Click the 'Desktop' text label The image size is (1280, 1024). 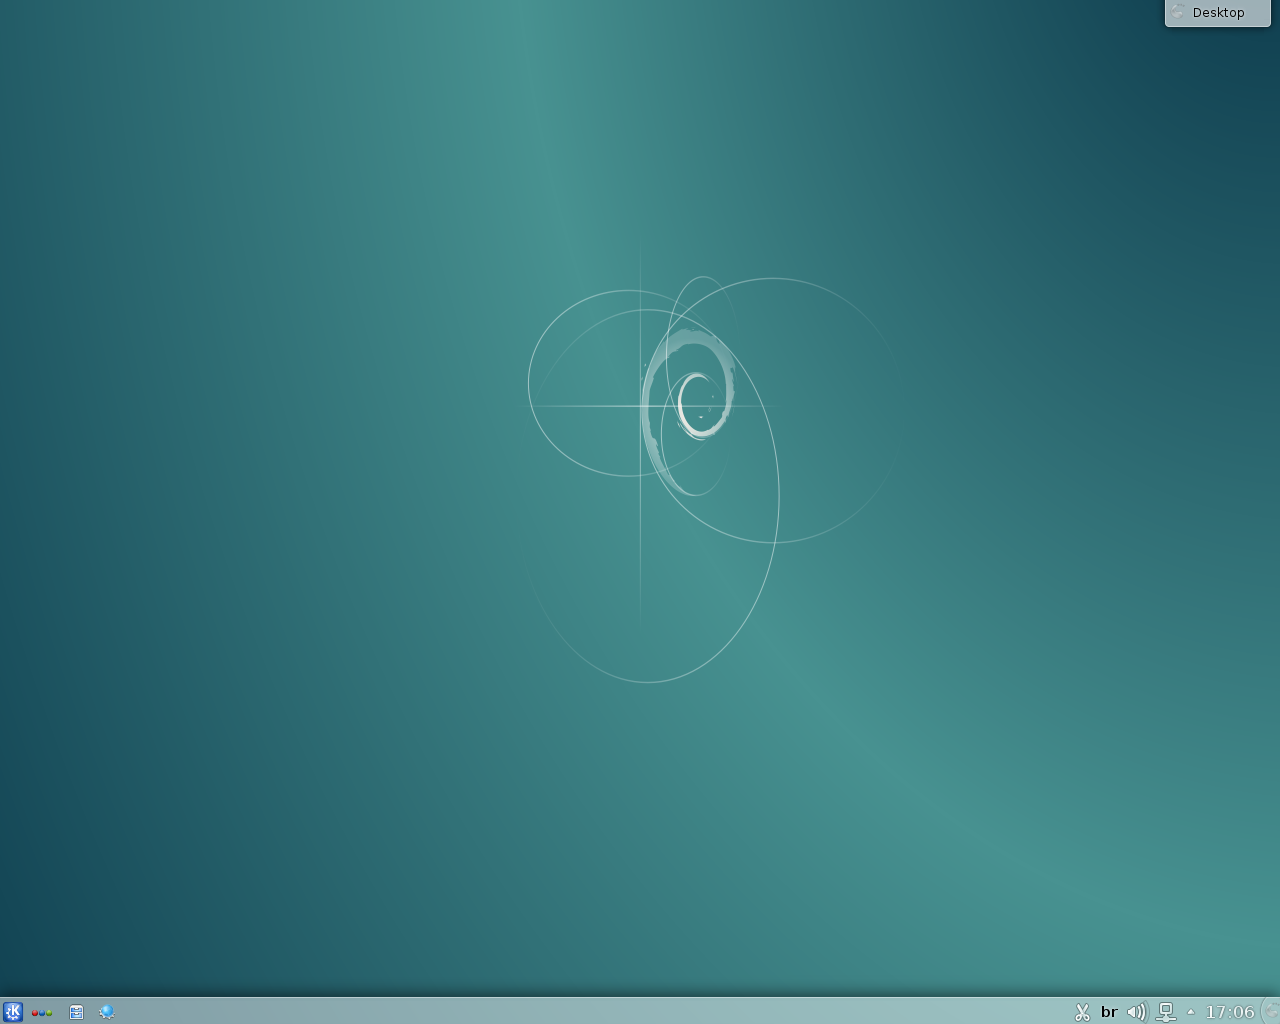click(x=1219, y=13)
